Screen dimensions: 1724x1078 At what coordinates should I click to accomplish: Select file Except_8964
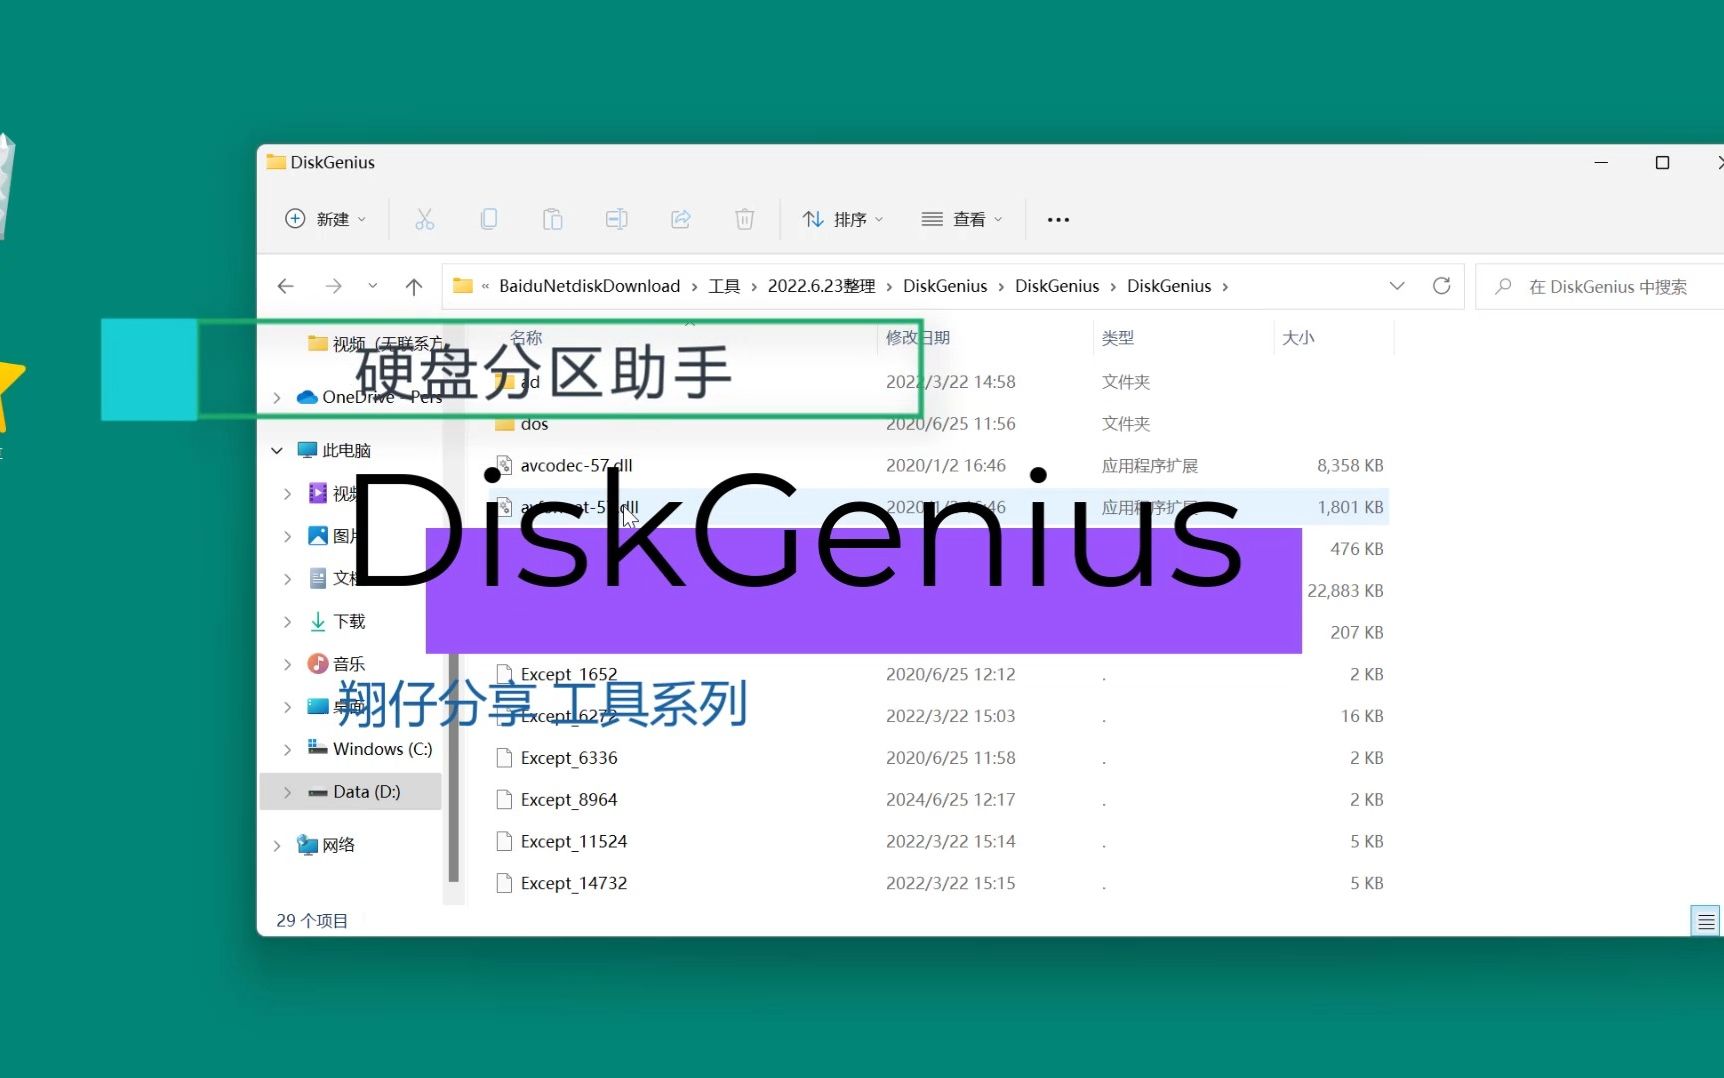click(568, 800)
